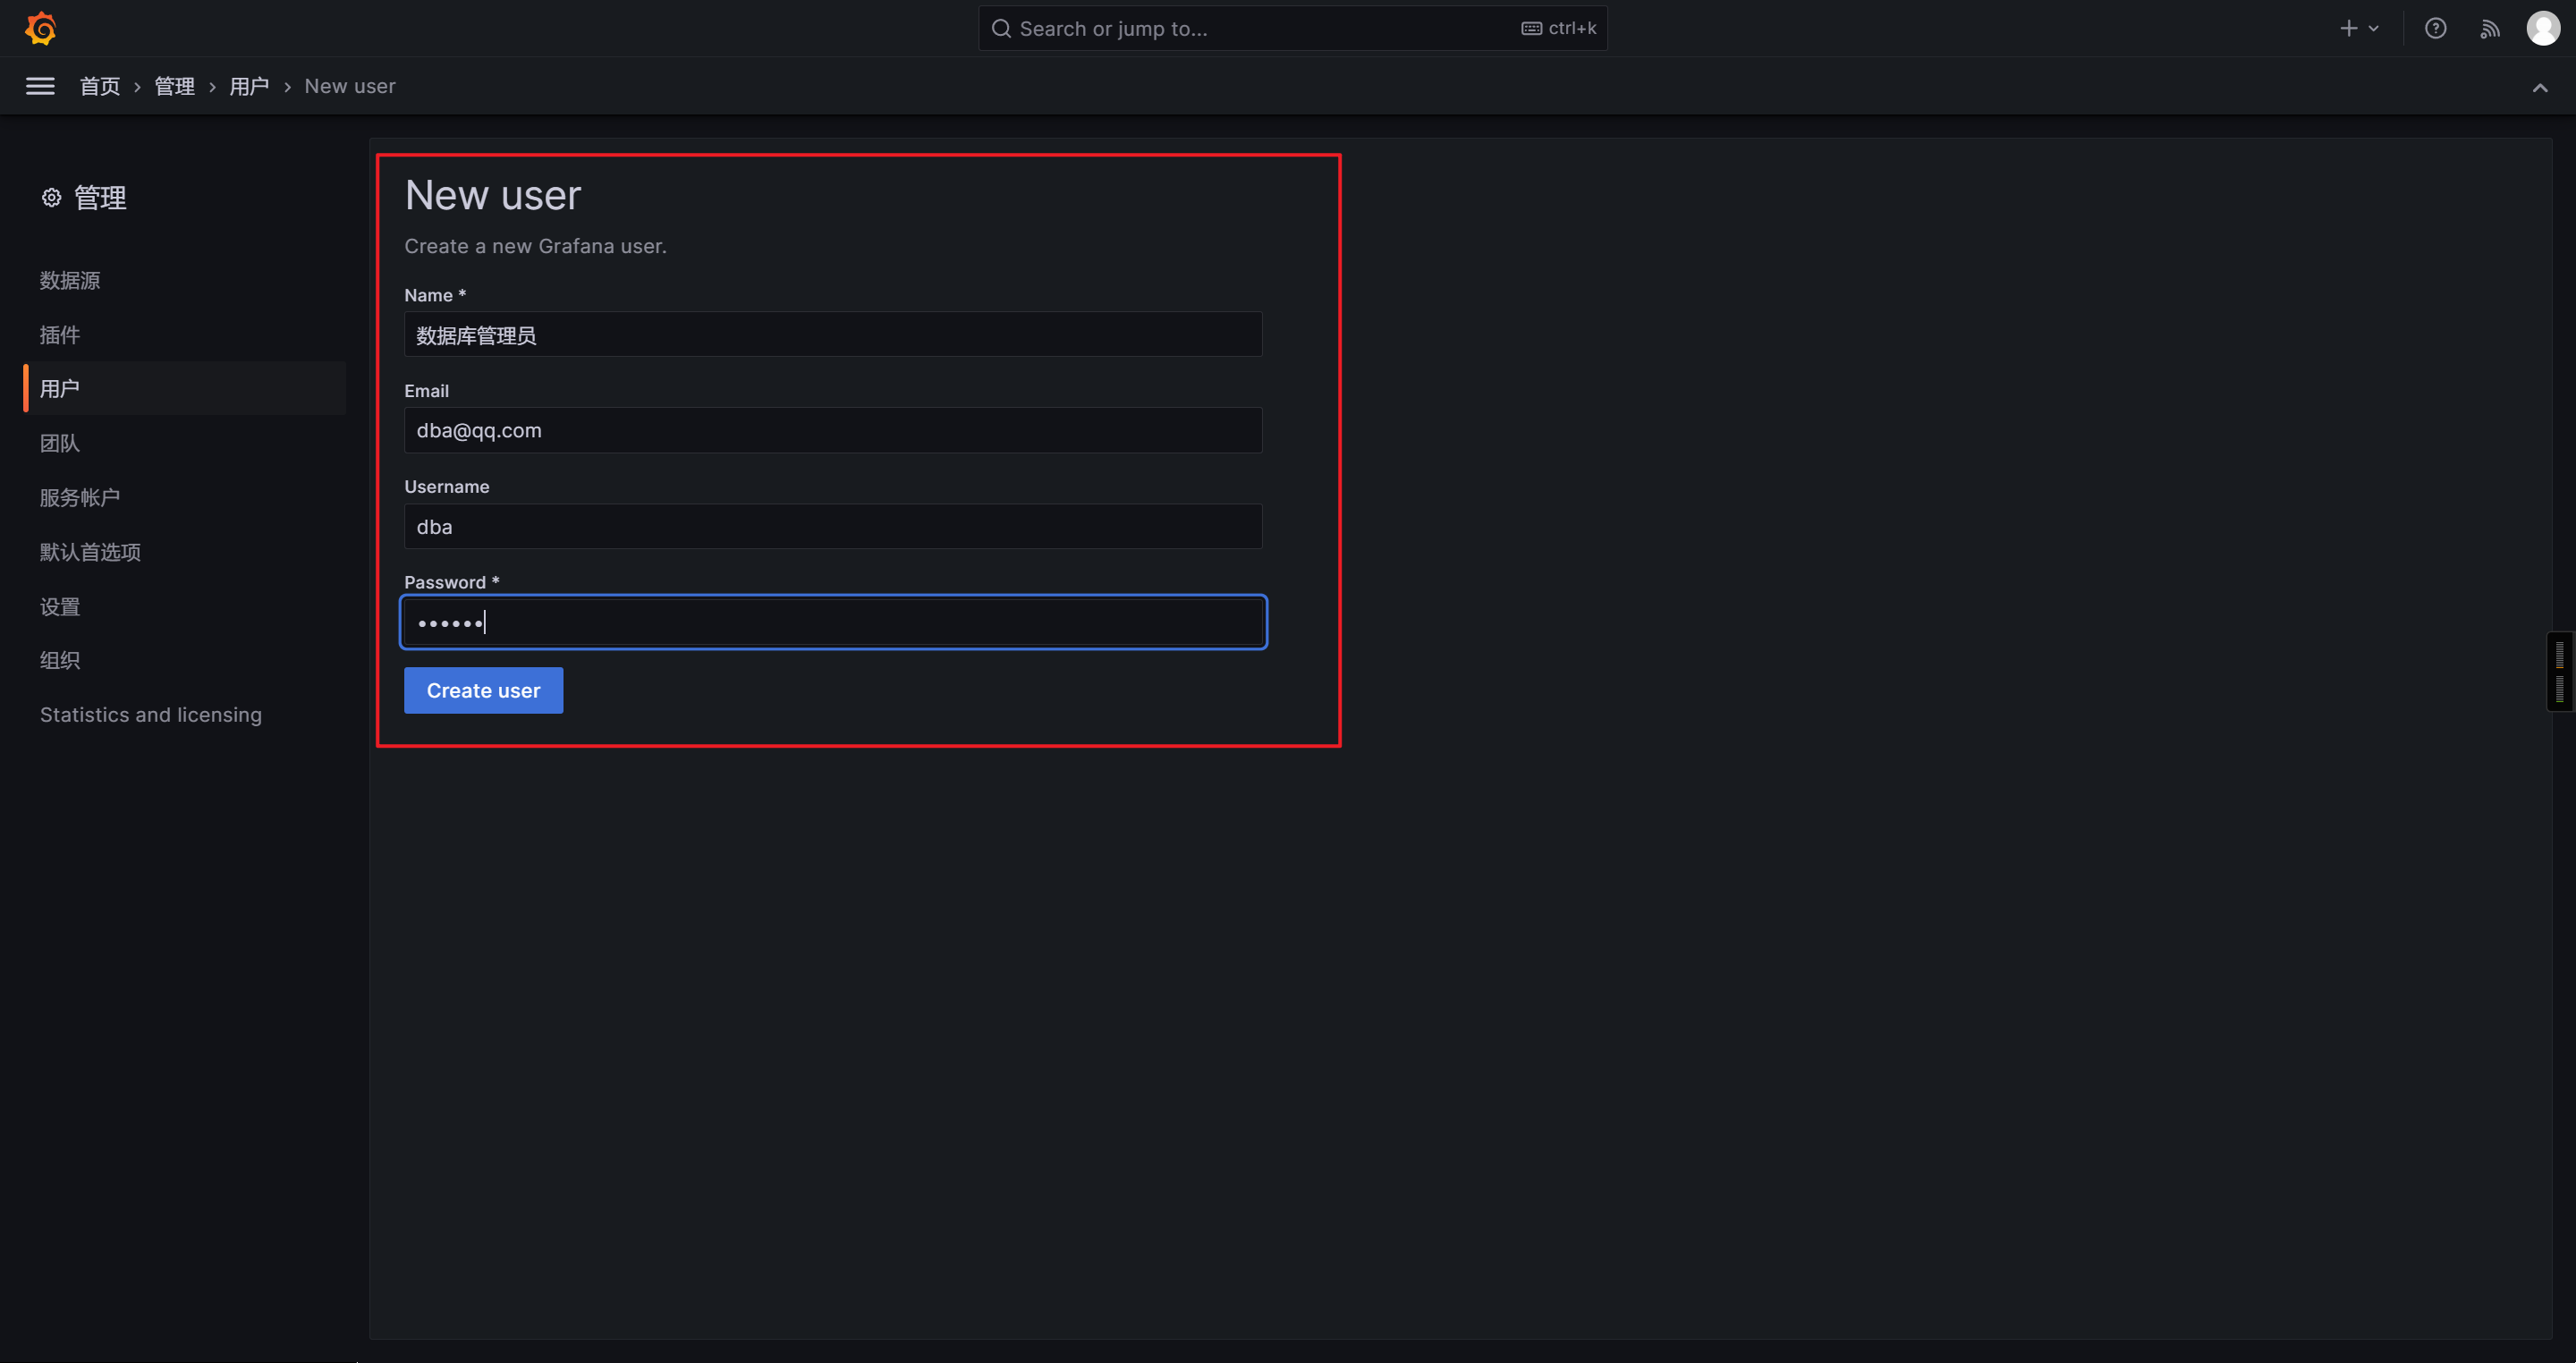Open 设置 in the sidebar
Screen dimensions: 2576x1363
(x=60, y=606)
